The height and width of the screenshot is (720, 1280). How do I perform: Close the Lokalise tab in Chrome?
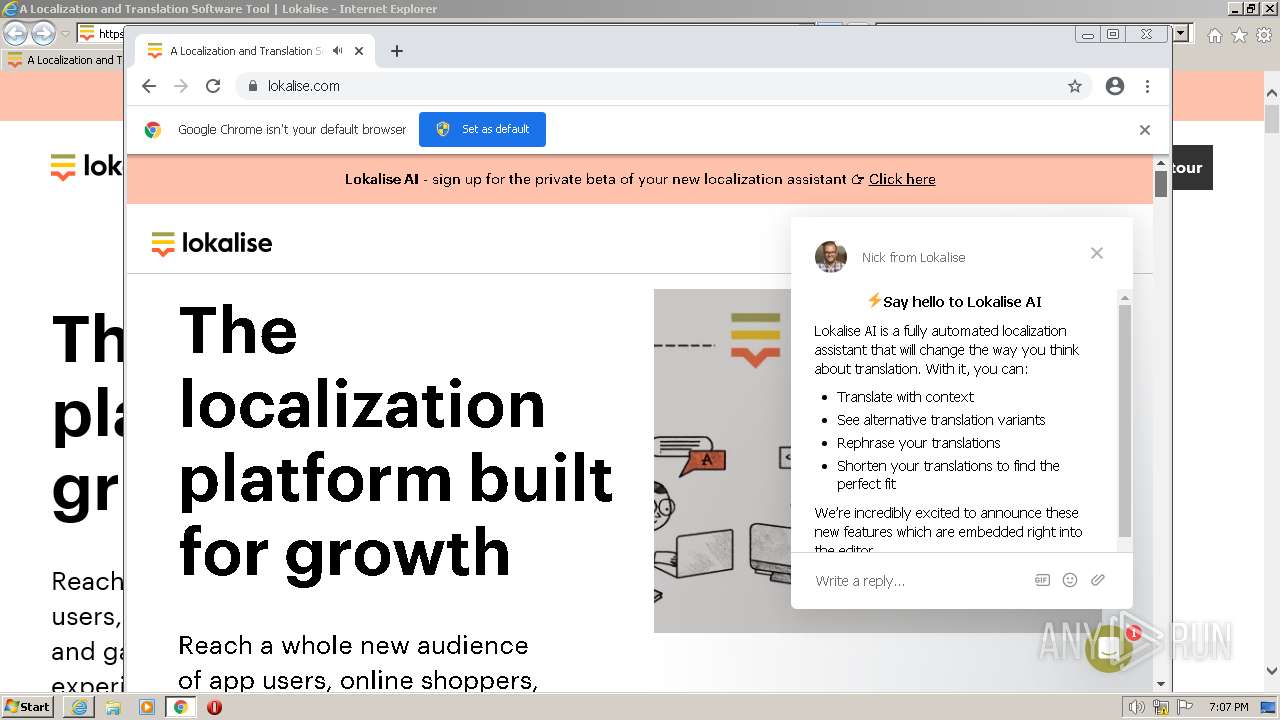tap(359, 51)
